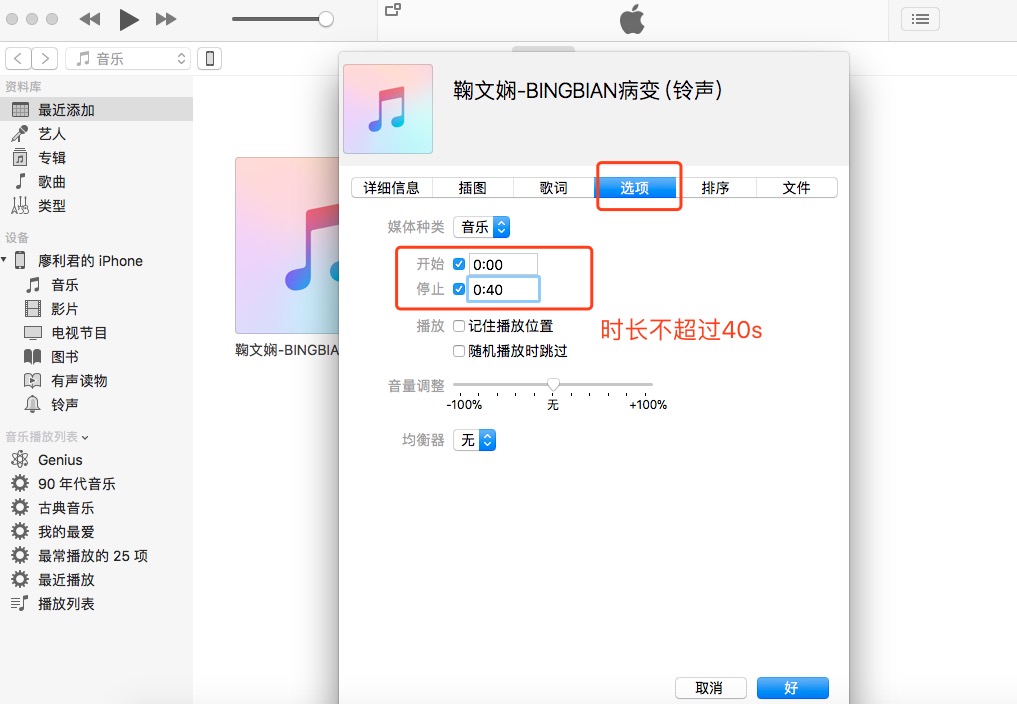This screenshot has width=1017, height=704.
Task: Open the Up Next list icon
Action: [x=920, y=19]
